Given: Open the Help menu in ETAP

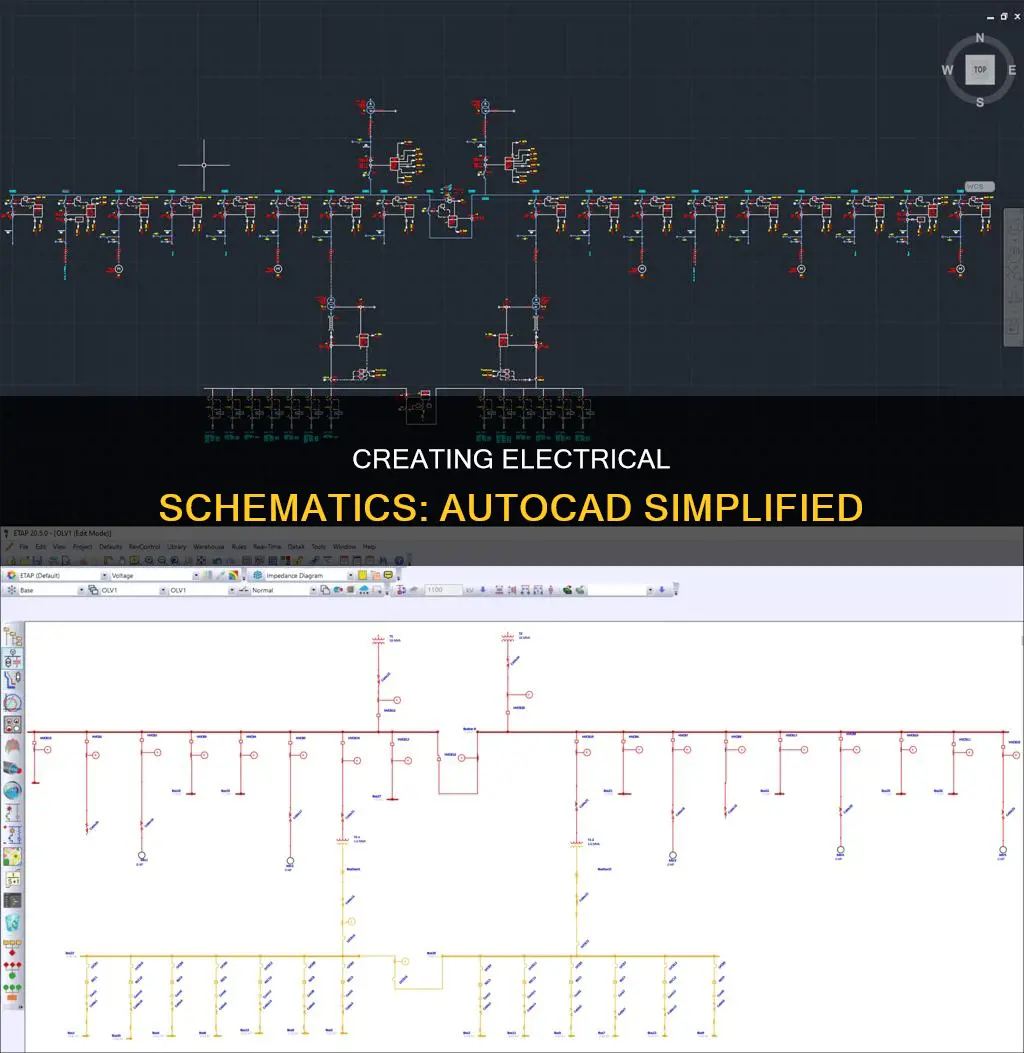Looking at the screenshot, I should [369, 547].
